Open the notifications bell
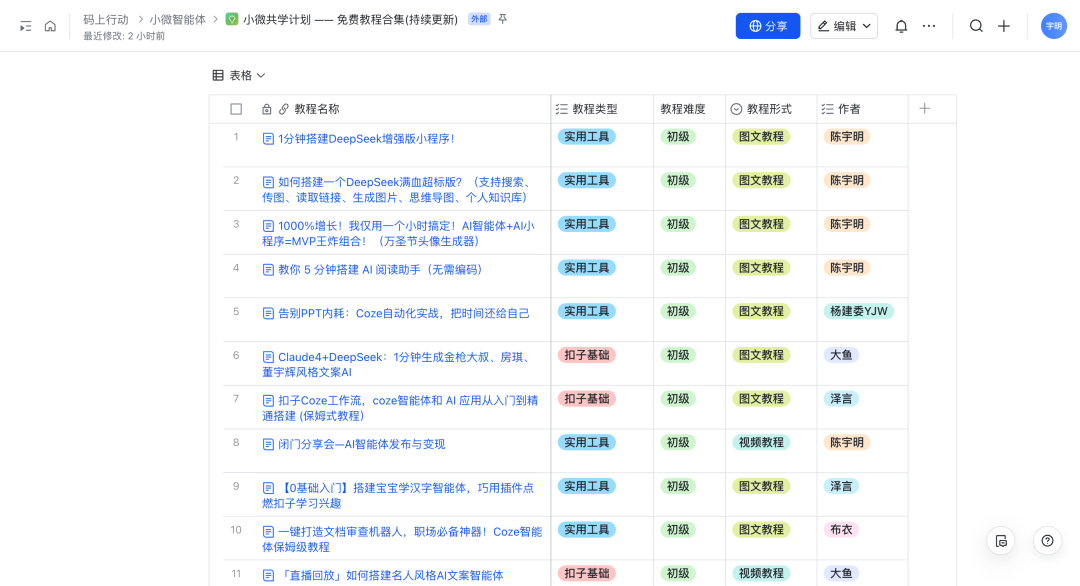The height and width of the screenshot is (586, 1080). 901,26
